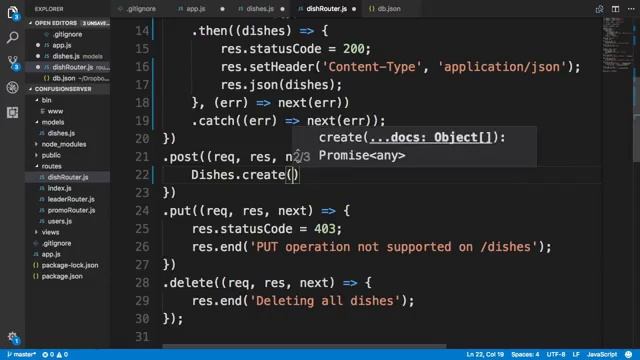The image size is (640, 360).
Task: Collapse the routes folder
Action: [51, 166]
